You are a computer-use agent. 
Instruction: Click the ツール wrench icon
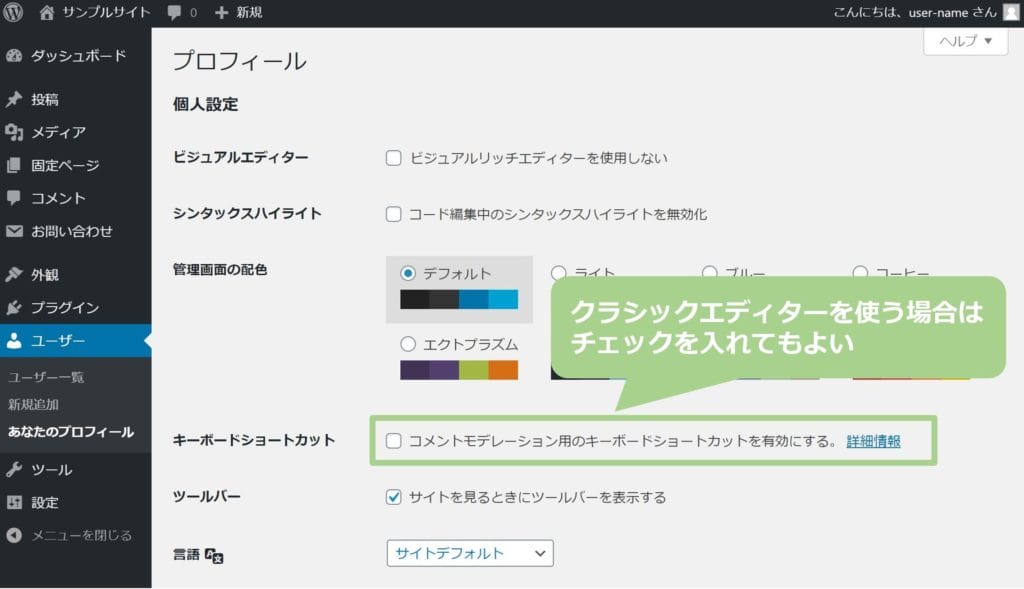pos(14,470)
